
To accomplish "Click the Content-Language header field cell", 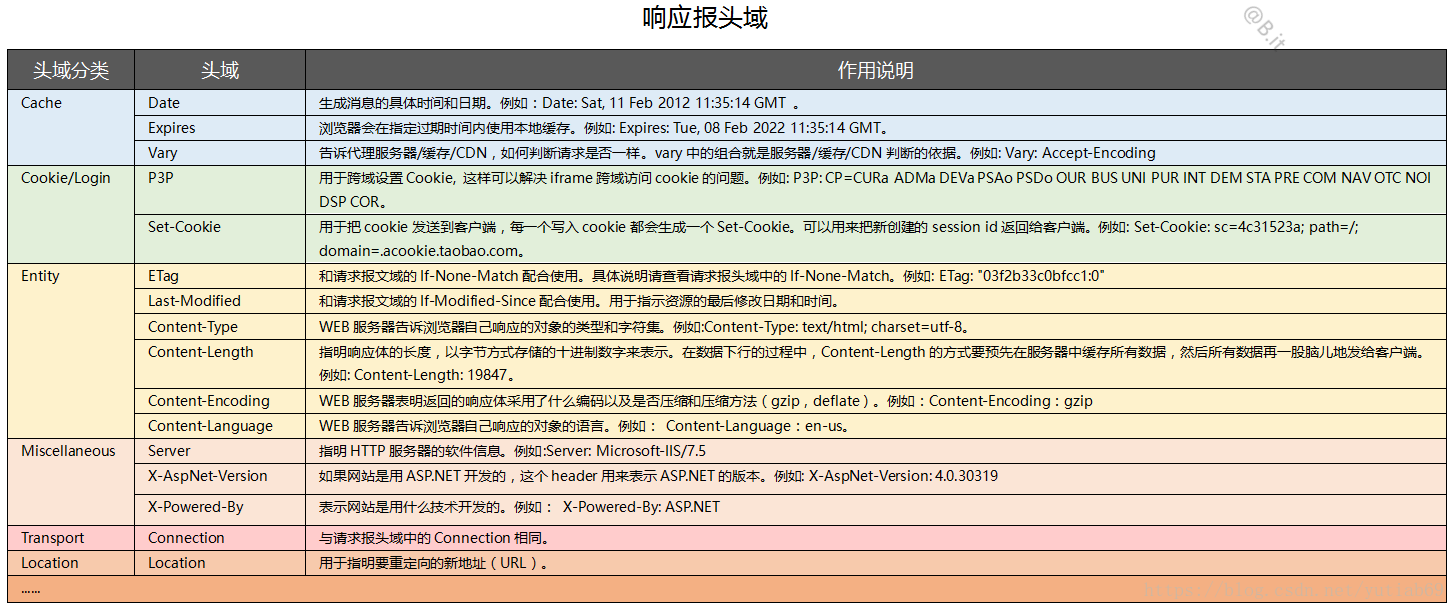I will [x=220, y=426].
